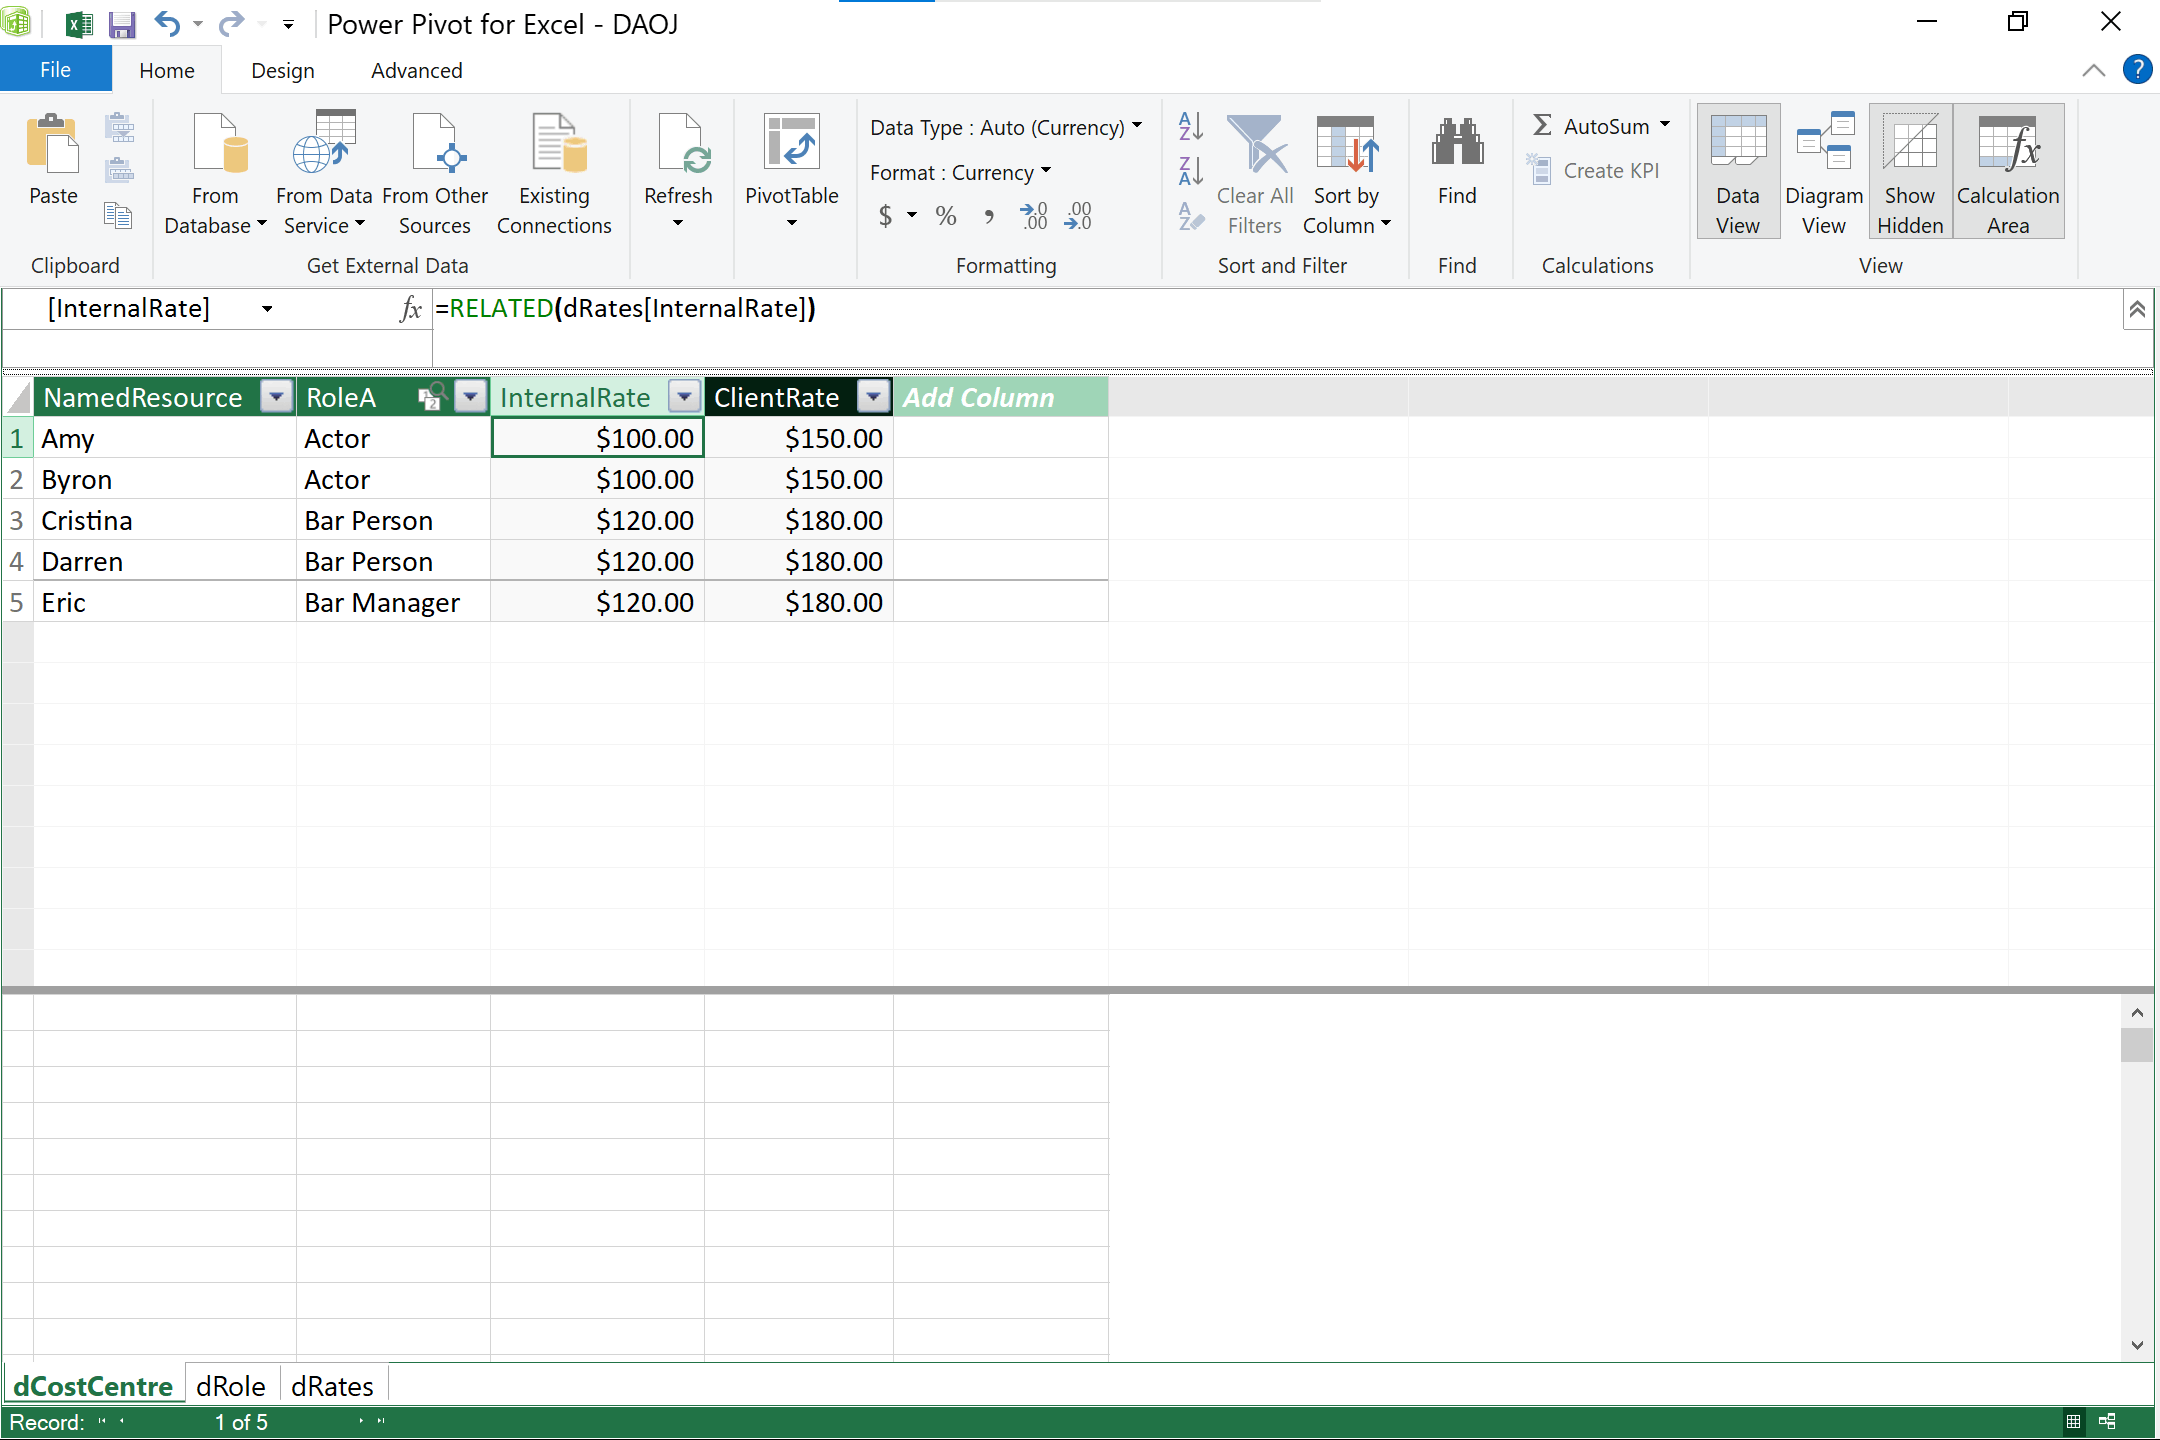Click the Paste icon in Clipboard
2160x1440 pixels.
[53, 145]
